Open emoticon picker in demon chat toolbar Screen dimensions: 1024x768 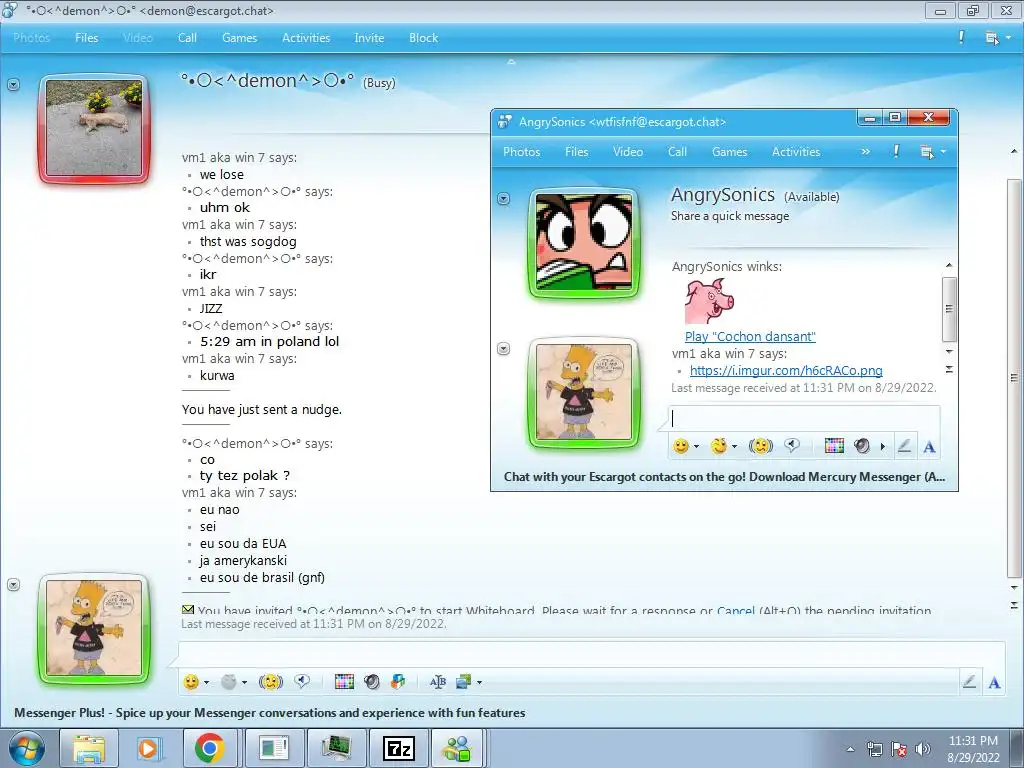(x=191, y=682)
